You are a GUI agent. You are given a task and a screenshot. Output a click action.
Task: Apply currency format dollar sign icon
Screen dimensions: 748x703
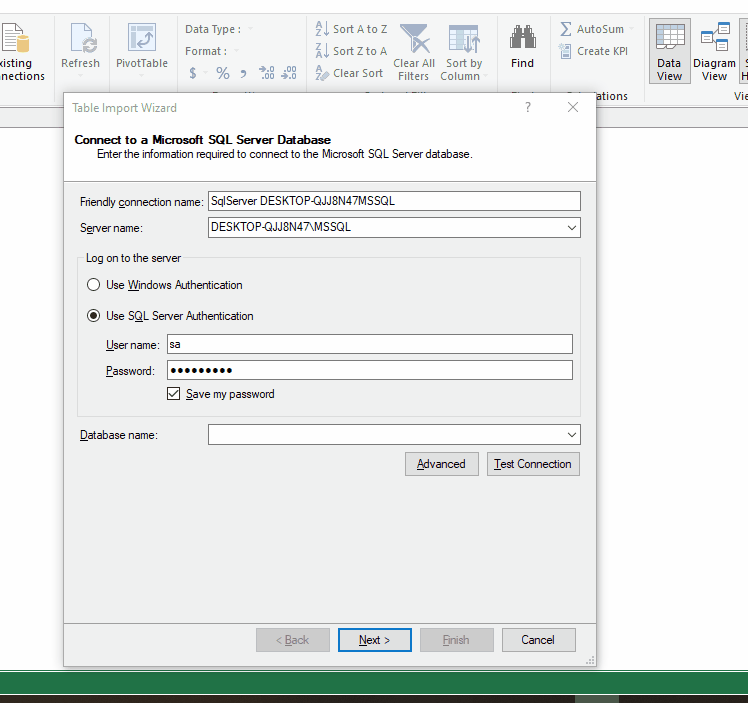(x=193, y=73)
